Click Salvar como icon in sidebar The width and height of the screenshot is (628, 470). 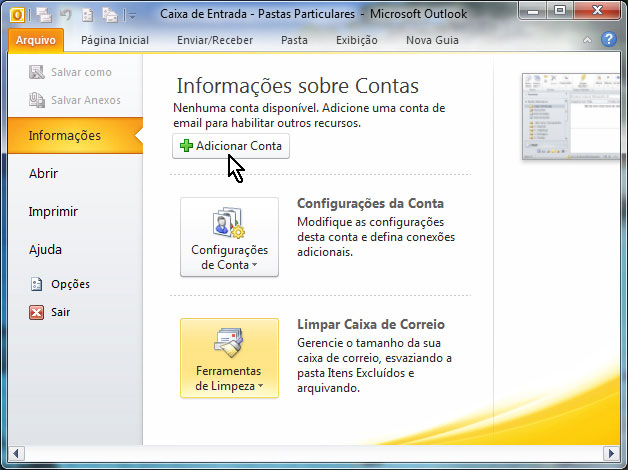click(37, 72)
